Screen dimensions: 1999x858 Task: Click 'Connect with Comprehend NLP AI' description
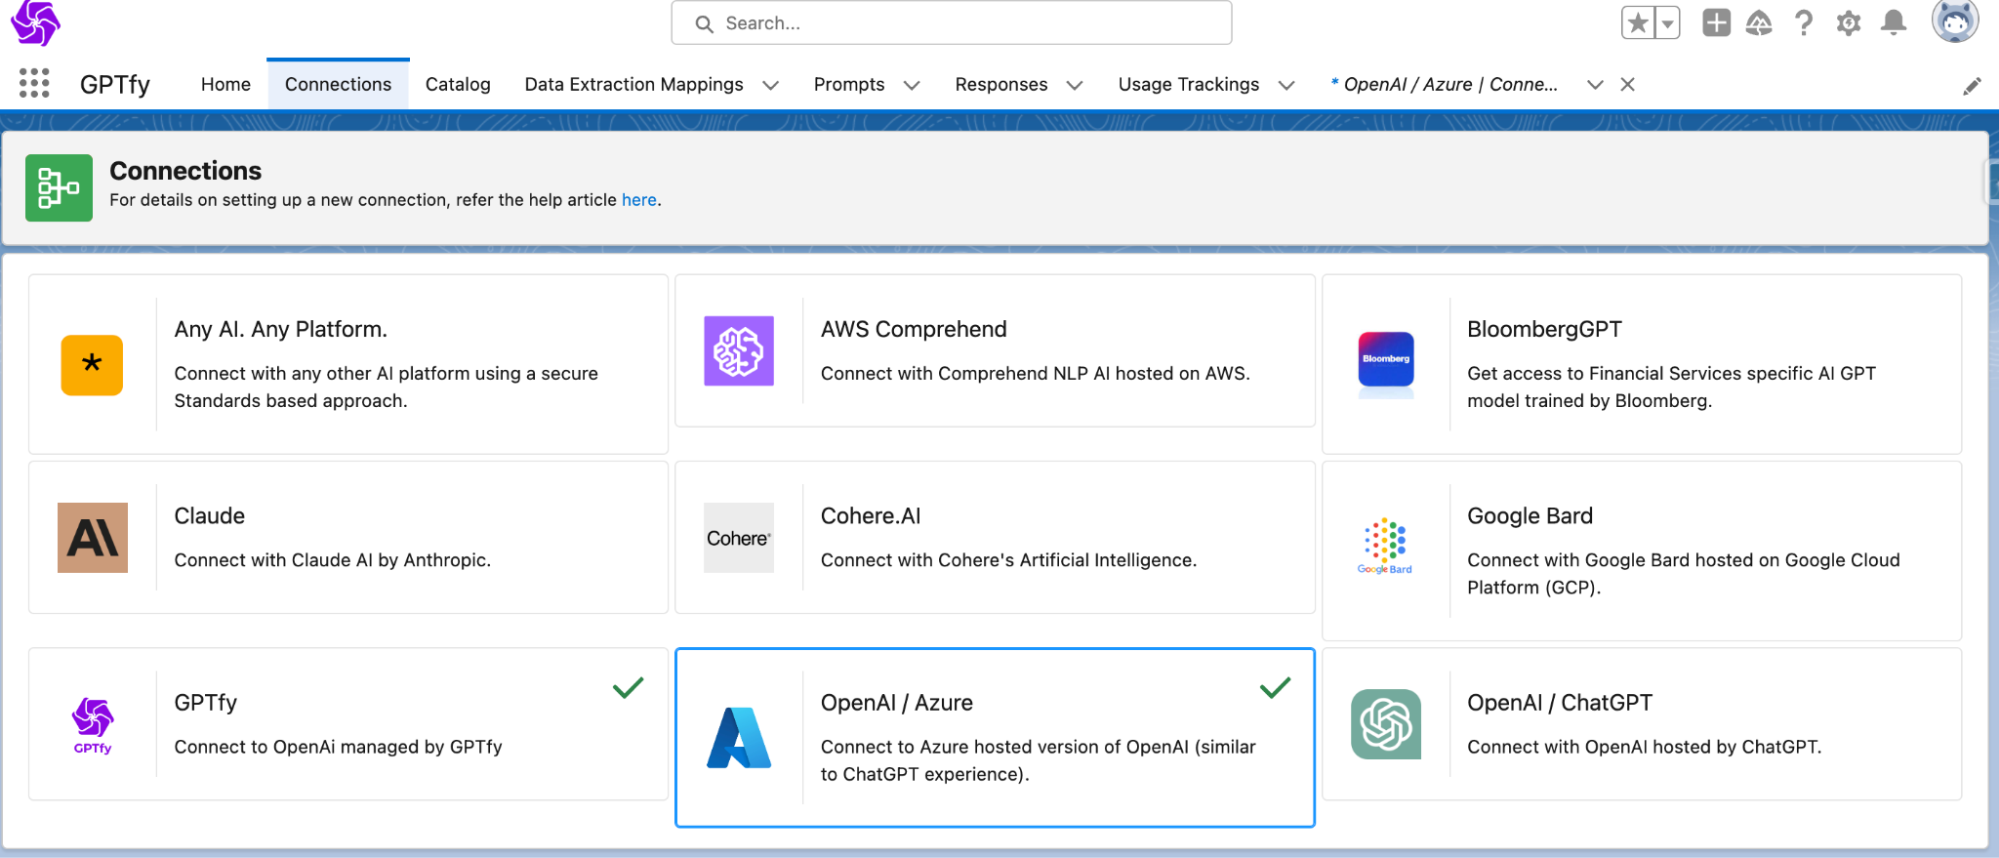coord(1035,373)
